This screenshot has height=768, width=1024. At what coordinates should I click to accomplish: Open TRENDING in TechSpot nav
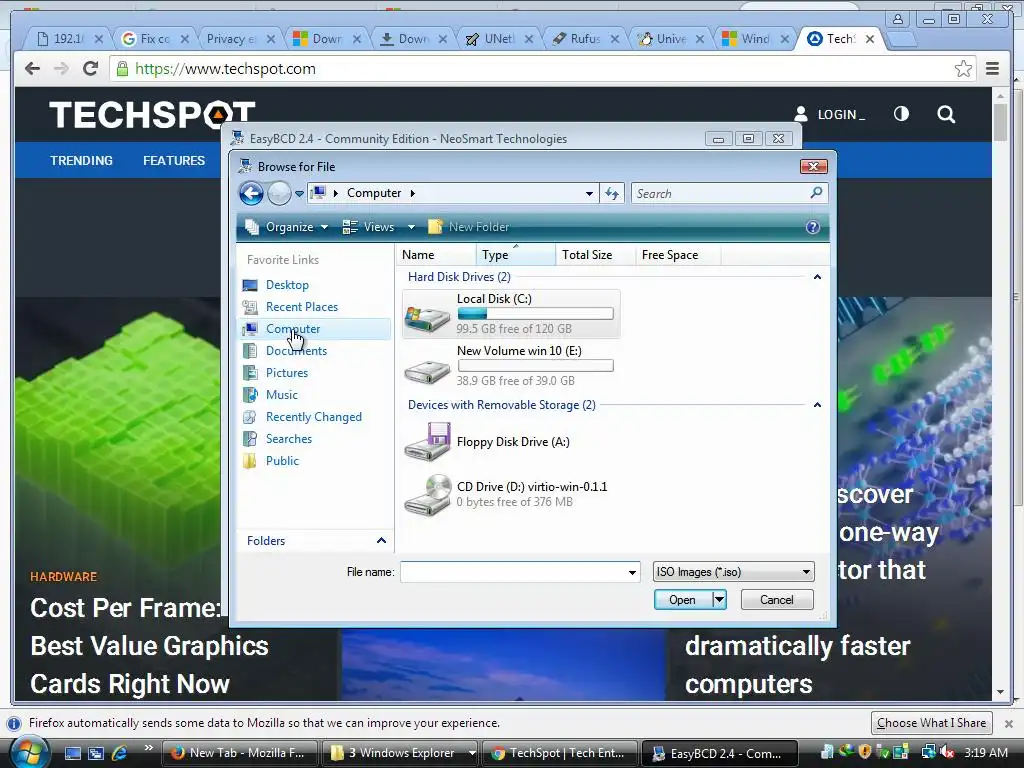[x=82, y=161]
